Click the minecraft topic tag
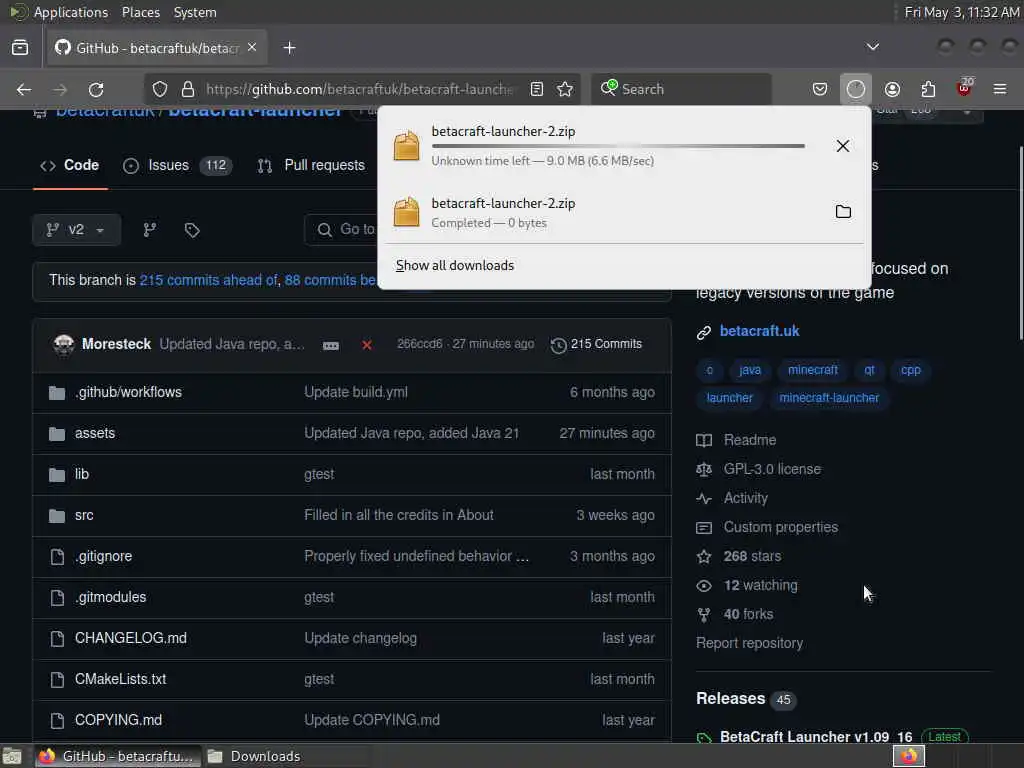This screenshot has height=768, width=1024. tap(812, 370)
